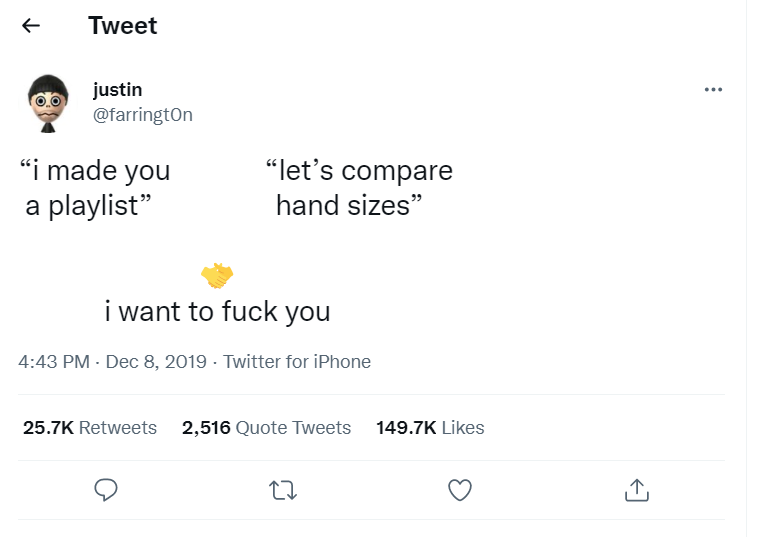Click the 4:43 PM time text
The width and height of the screenshot is (759, 537).
coord(54,362)
